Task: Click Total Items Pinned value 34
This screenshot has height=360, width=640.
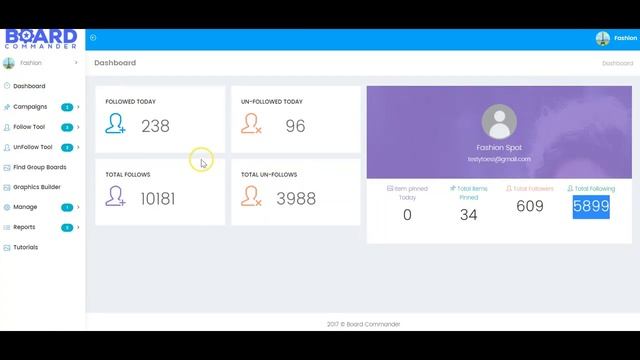Action: point(469,215)
